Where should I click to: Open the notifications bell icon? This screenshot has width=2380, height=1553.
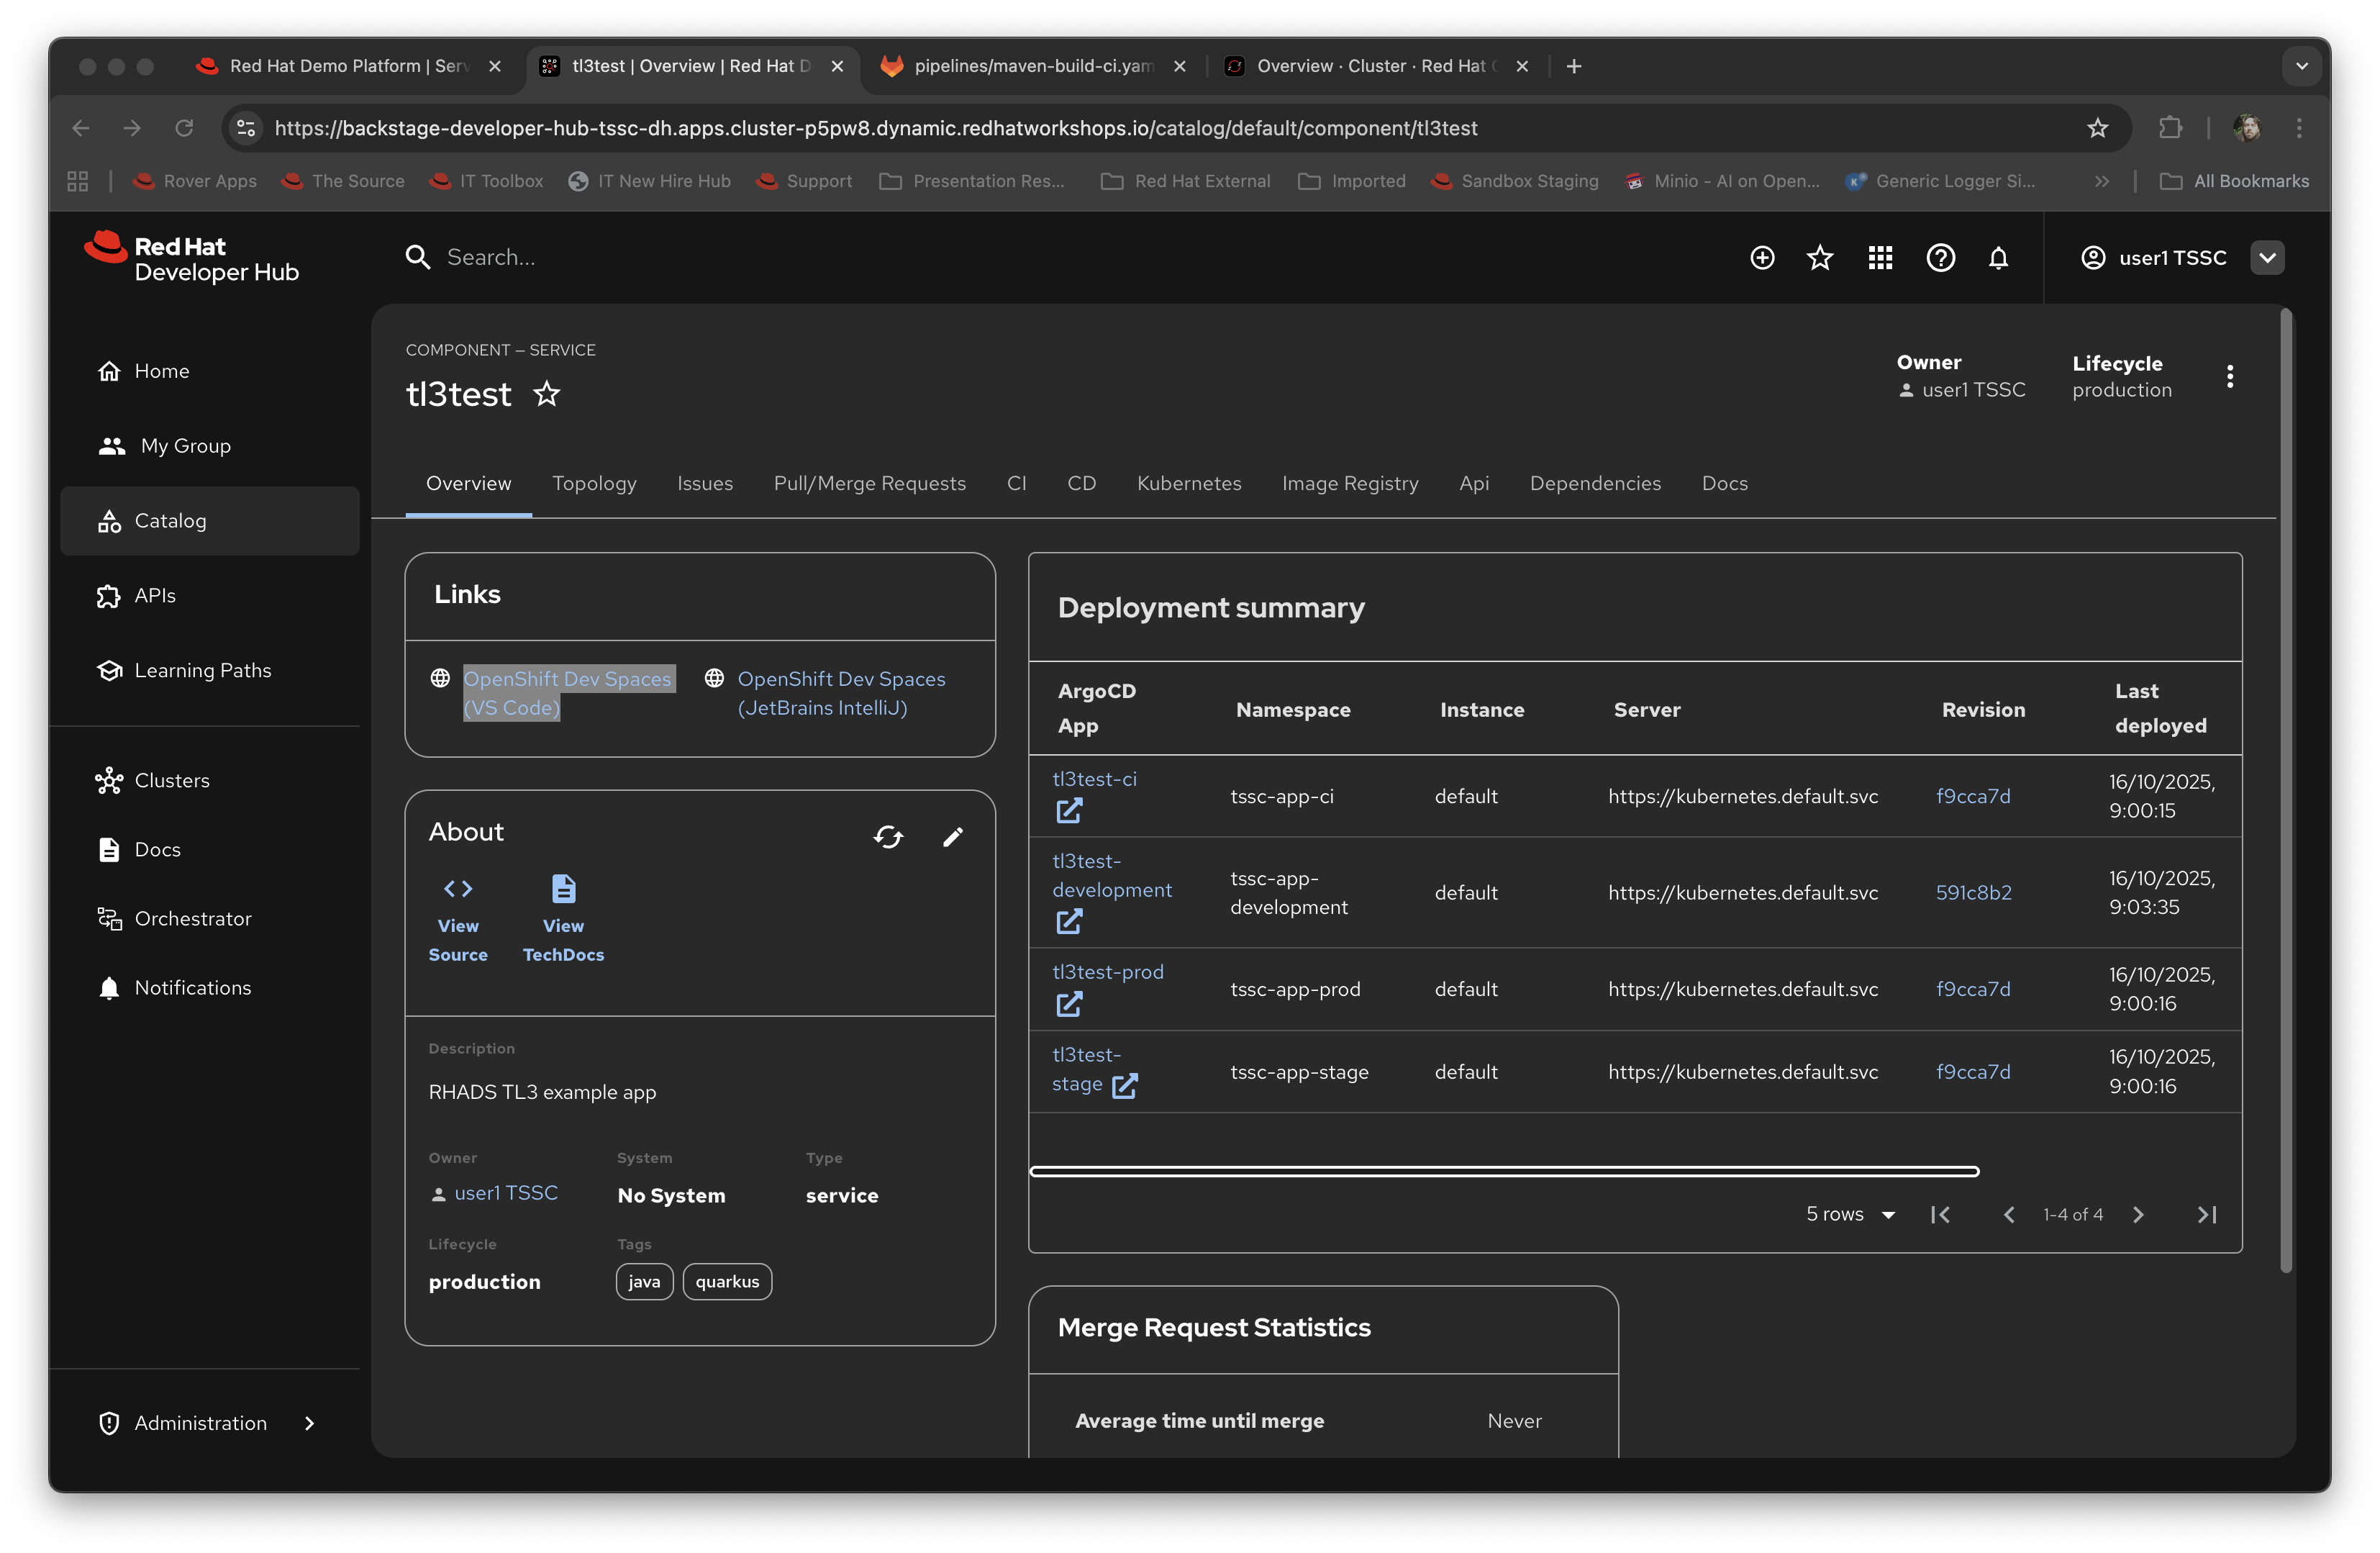point(1999,257)
